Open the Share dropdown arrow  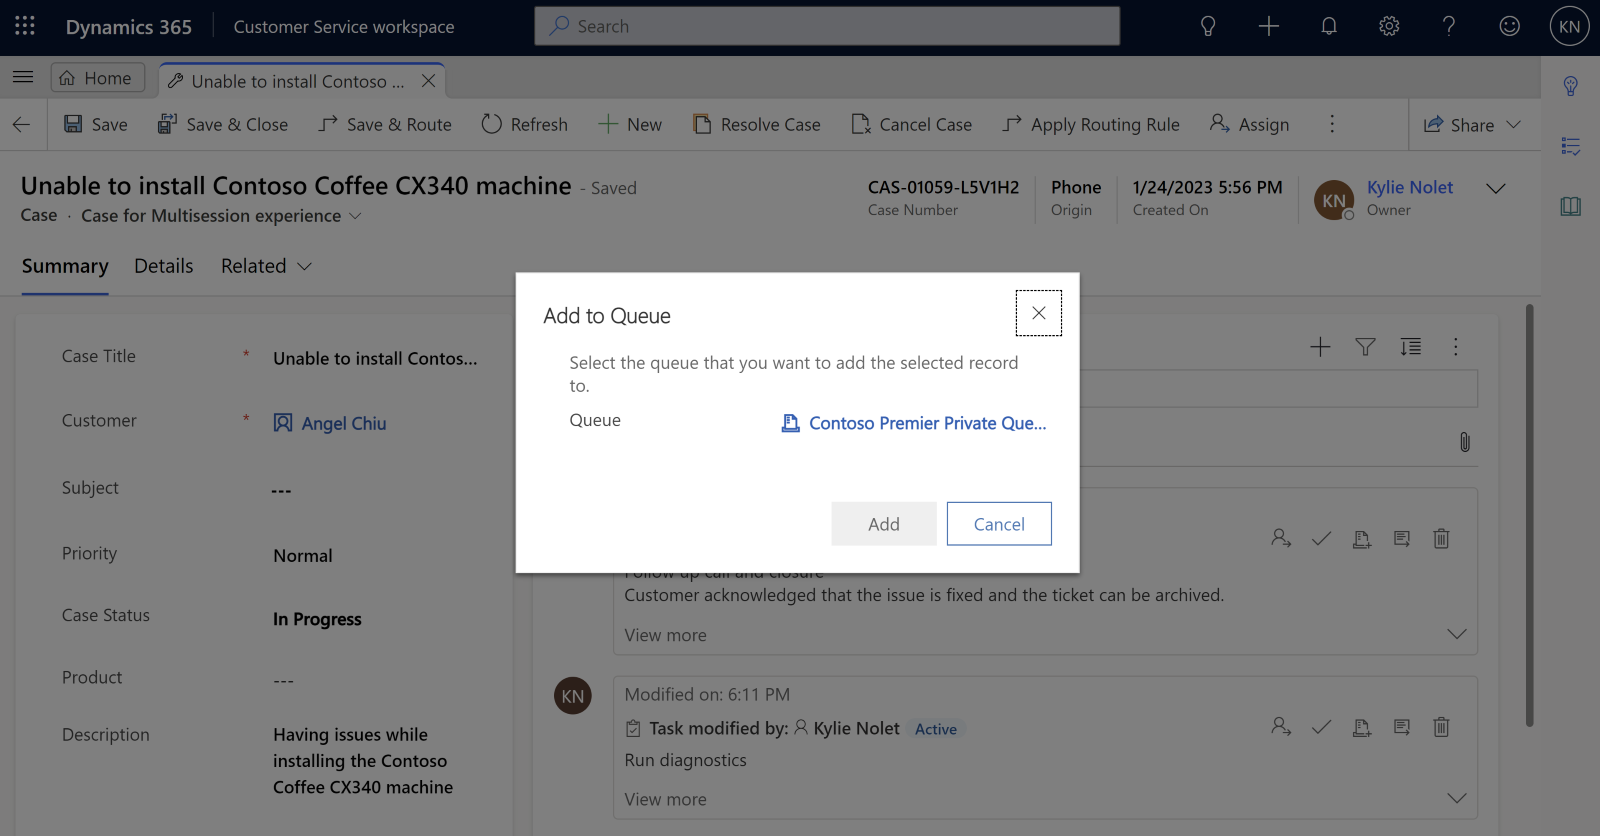(x=1513, y=125)
